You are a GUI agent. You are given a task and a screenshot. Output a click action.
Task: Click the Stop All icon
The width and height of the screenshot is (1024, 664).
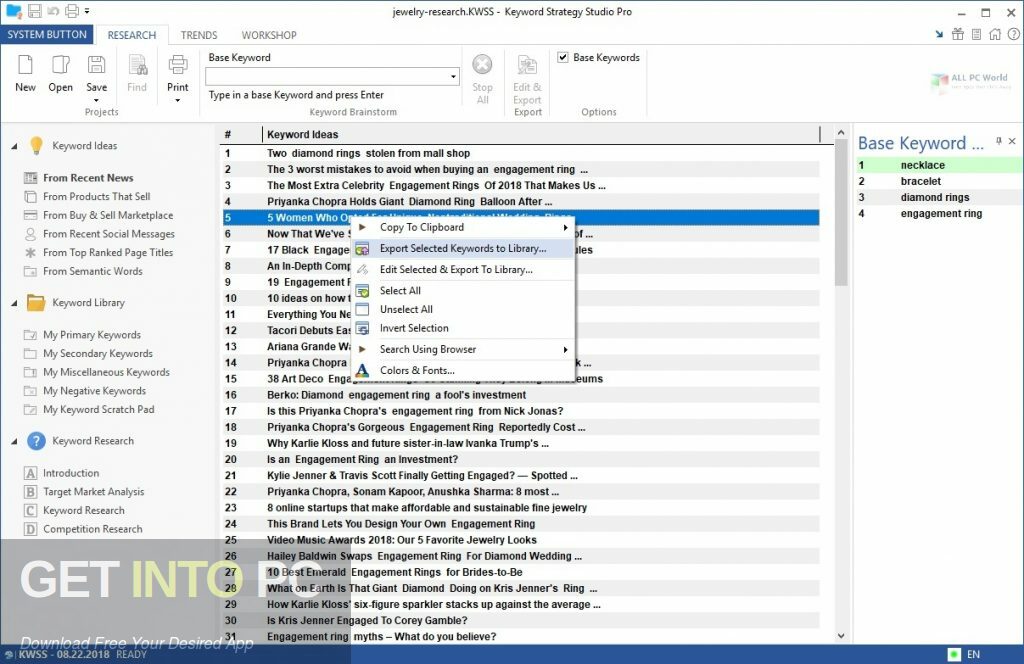point(483,65)
